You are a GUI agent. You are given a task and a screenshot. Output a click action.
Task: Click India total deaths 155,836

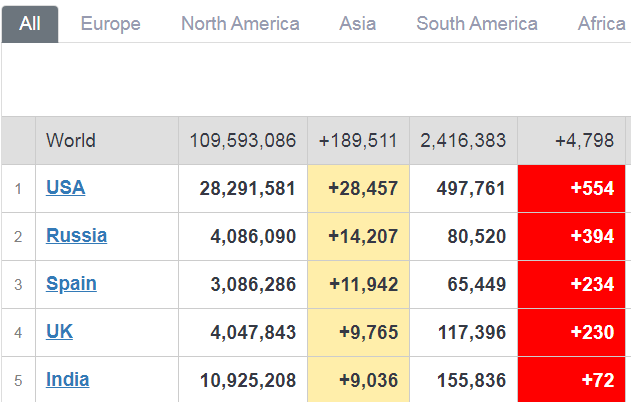pos(463,380)
